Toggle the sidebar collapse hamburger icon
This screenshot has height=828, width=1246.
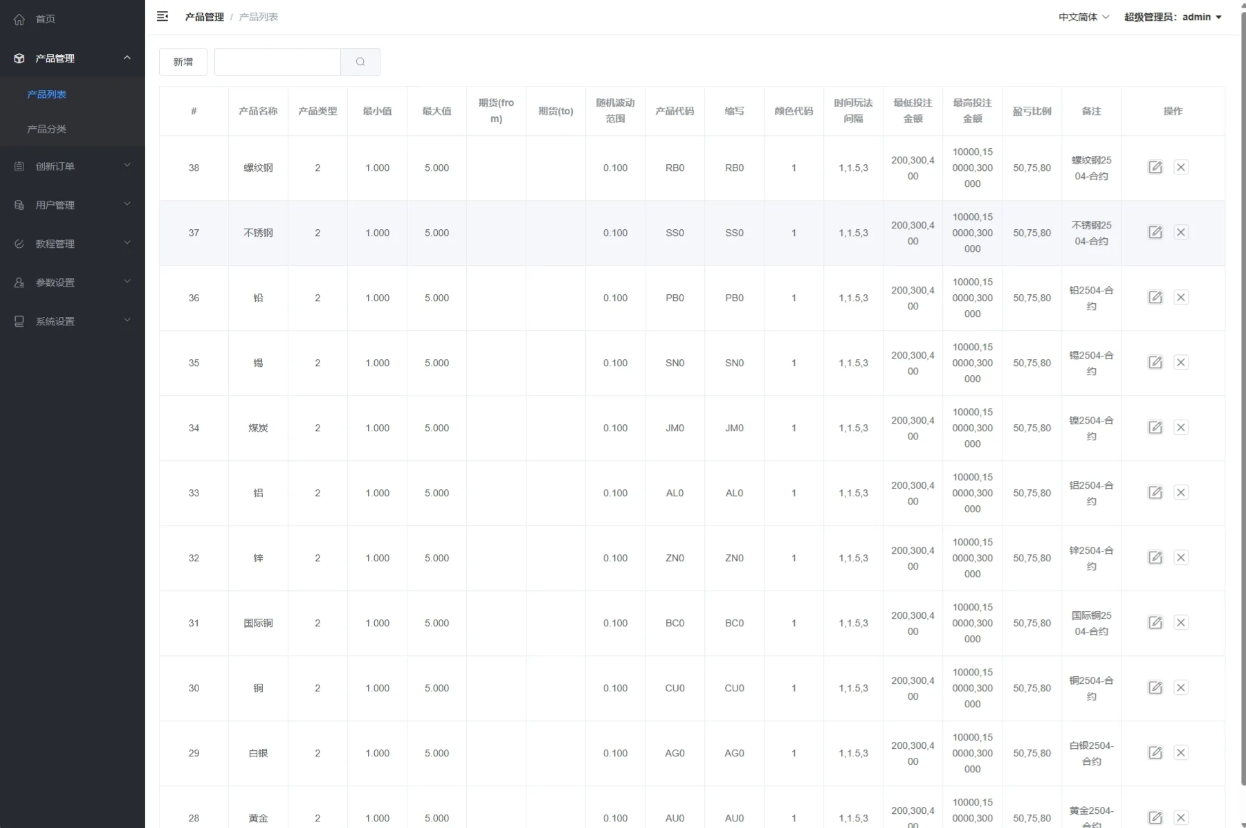point(163,17)
